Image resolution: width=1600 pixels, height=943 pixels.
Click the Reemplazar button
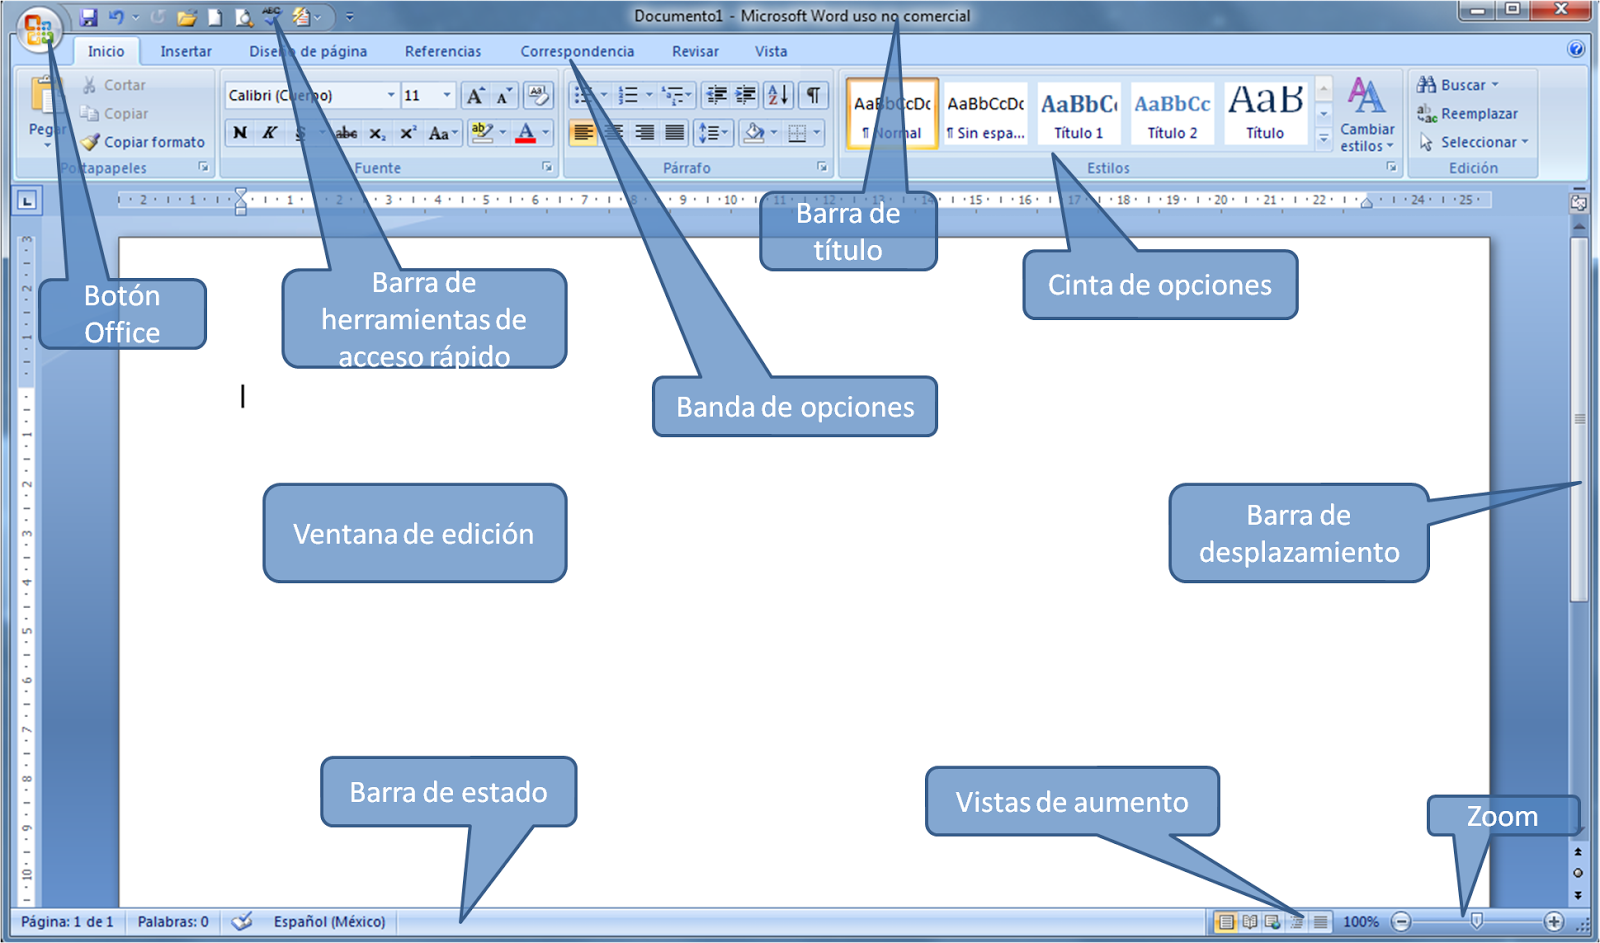tap(1468, 114)
